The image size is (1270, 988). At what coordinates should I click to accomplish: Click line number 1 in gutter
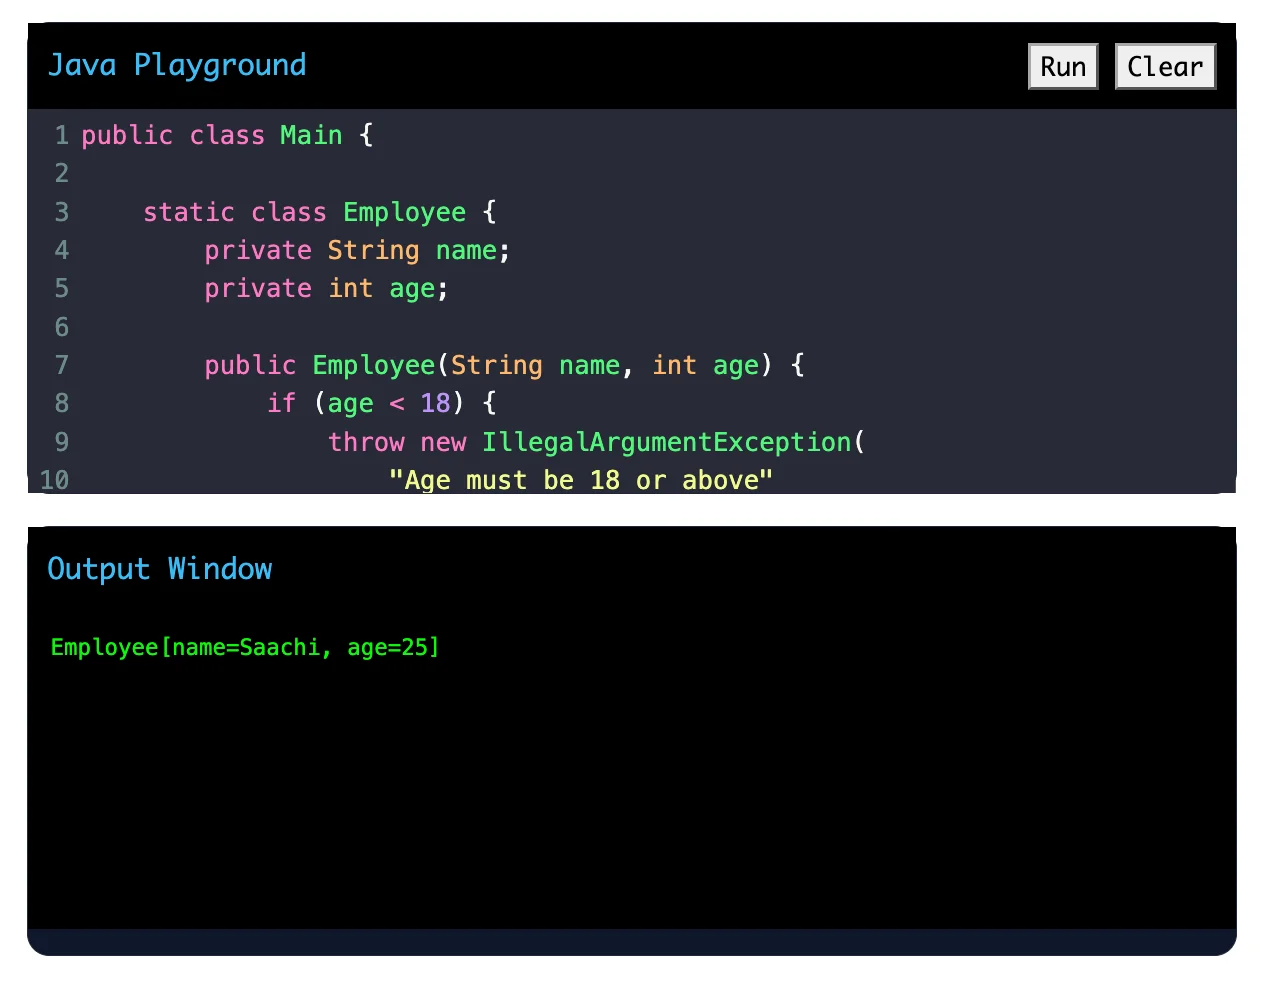pos(62,135)
